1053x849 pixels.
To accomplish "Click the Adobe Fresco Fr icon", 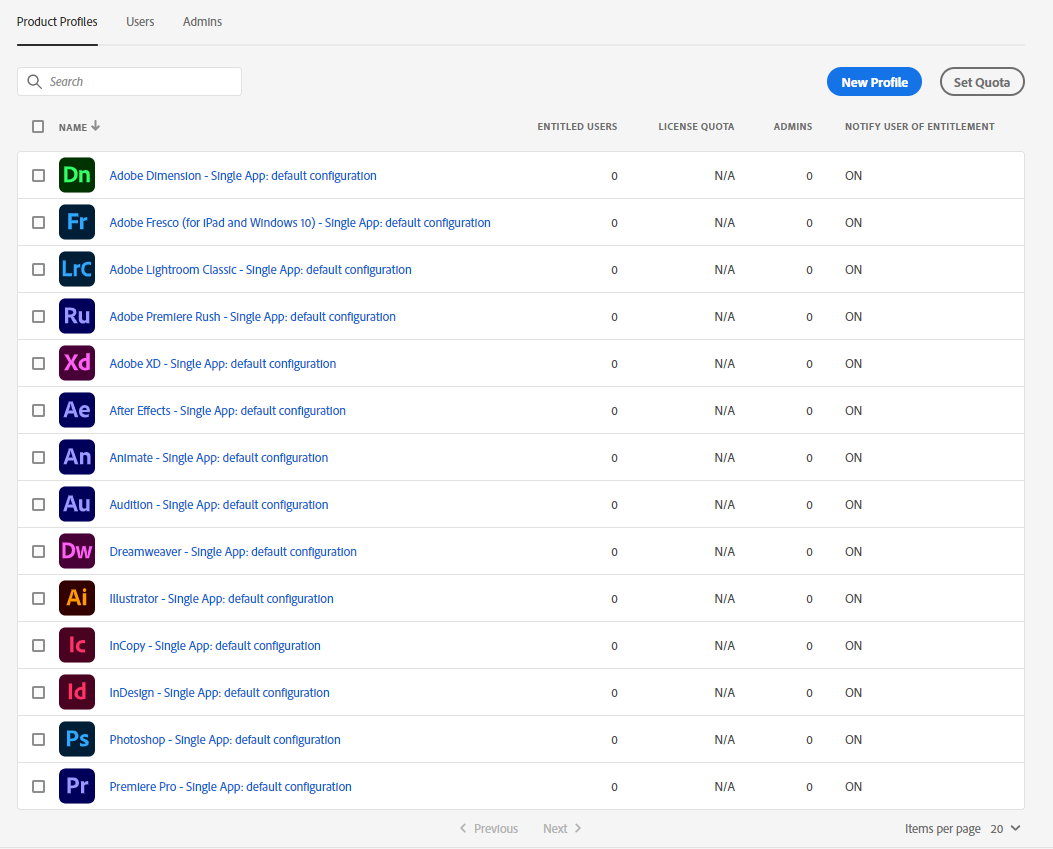I will tap(77, 222).
